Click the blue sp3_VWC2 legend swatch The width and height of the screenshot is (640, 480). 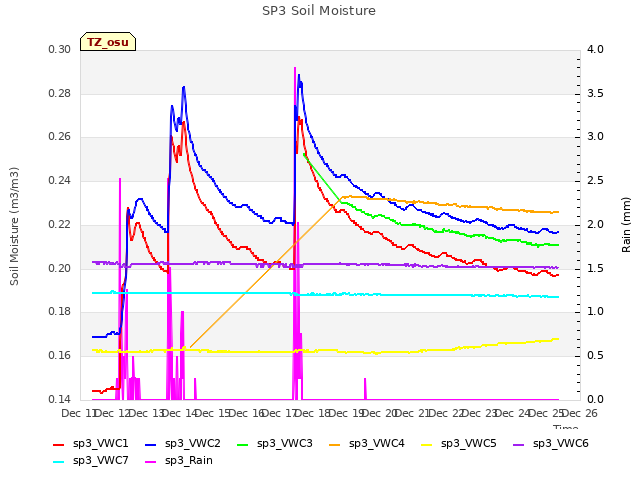[x=151, y=444]
